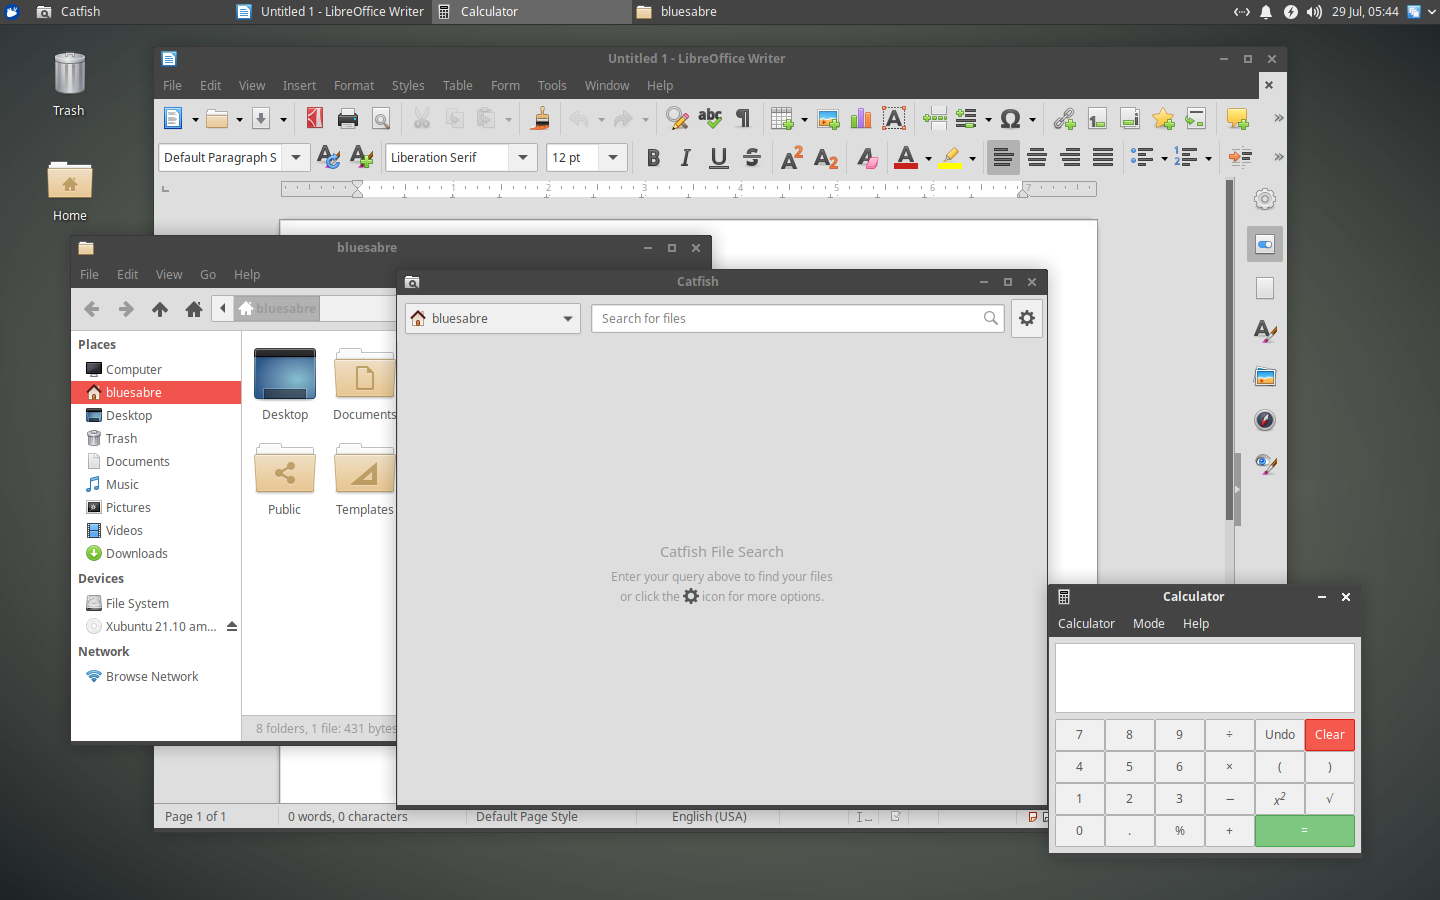Screen dimensions: 1440x900
Task: Toggle bold formatting on selected text
Action: [653, 157]
